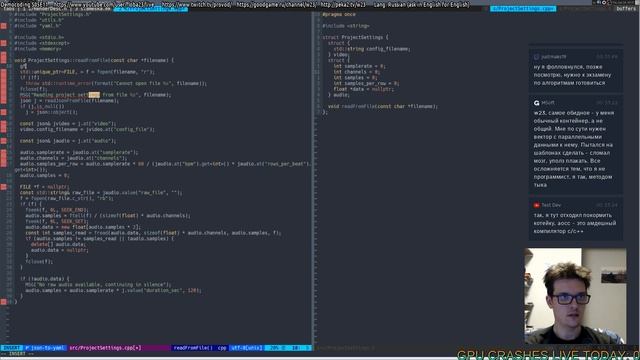Image resolution: width=640 pixels, height=360 pixels.
Task: Click the G avatar icon in chat
Action: tap(536, 103)
